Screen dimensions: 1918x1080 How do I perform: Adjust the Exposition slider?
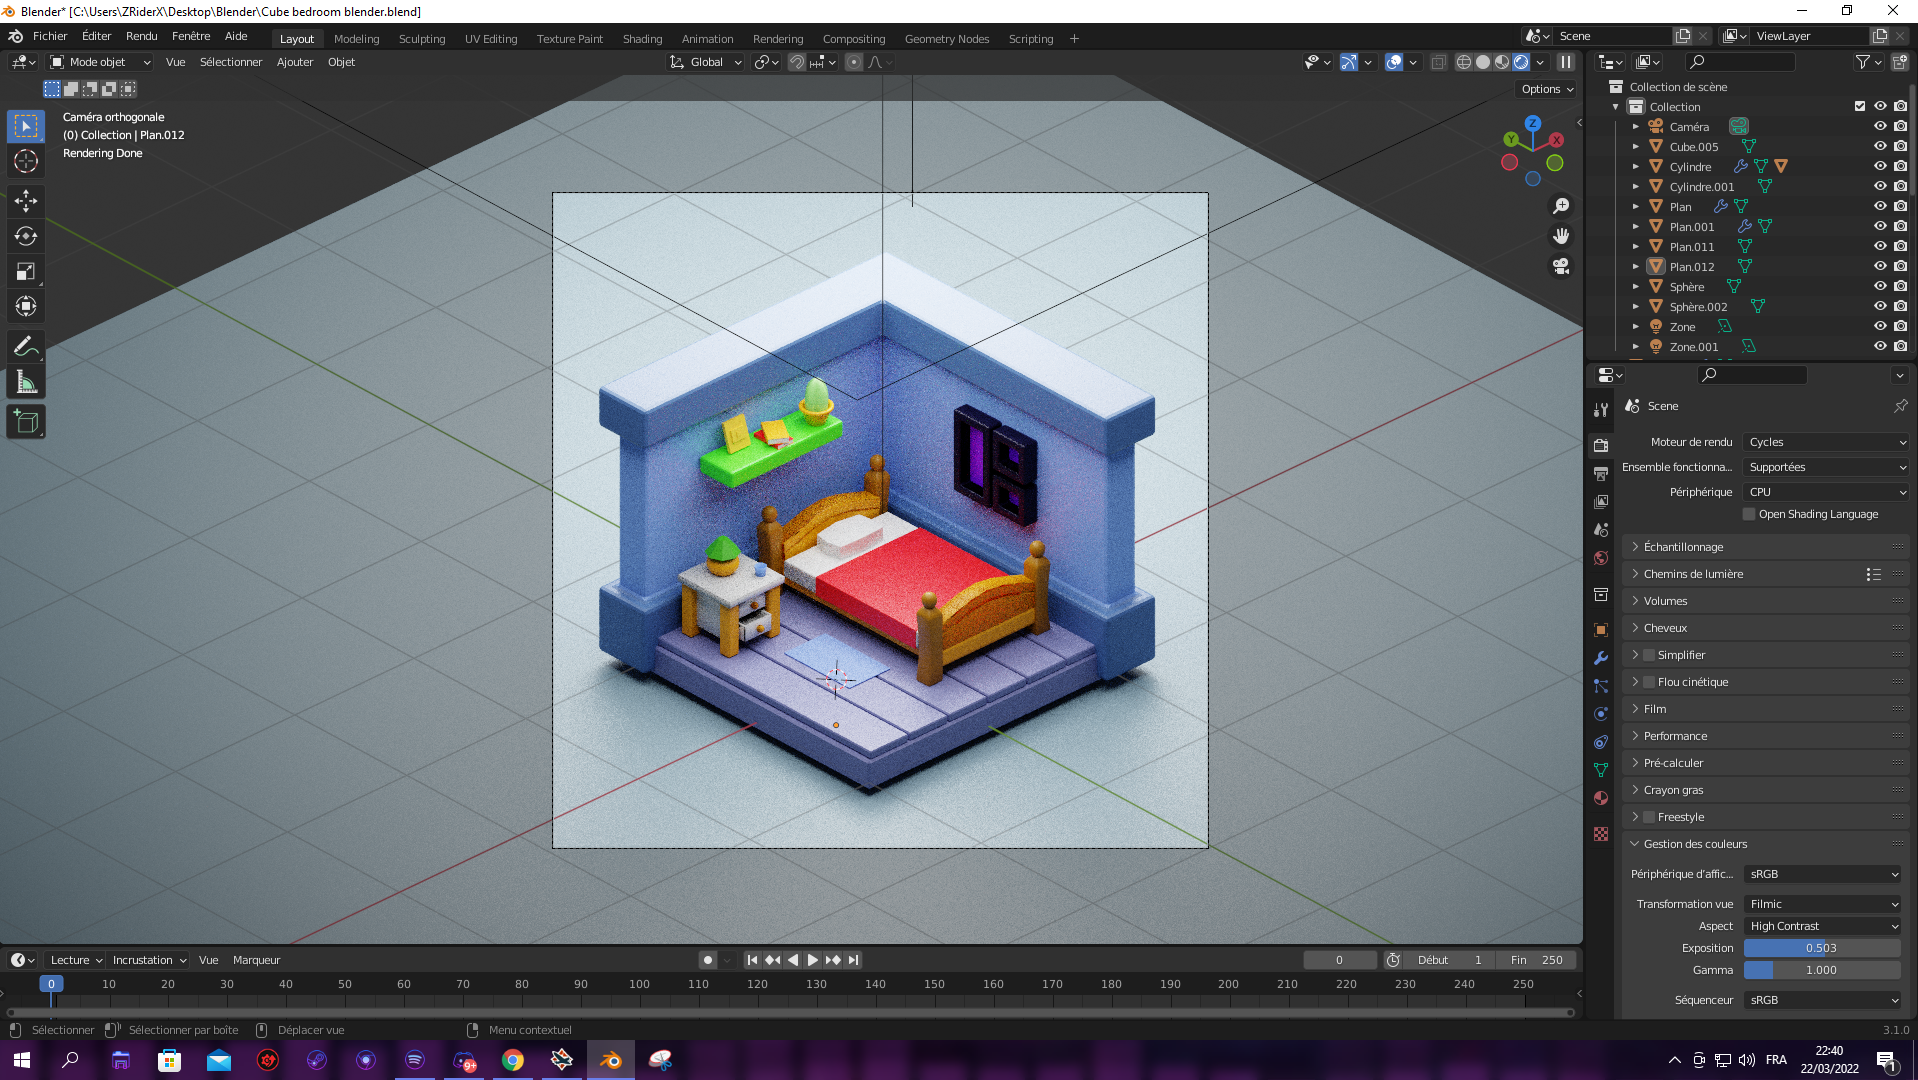1822,948
